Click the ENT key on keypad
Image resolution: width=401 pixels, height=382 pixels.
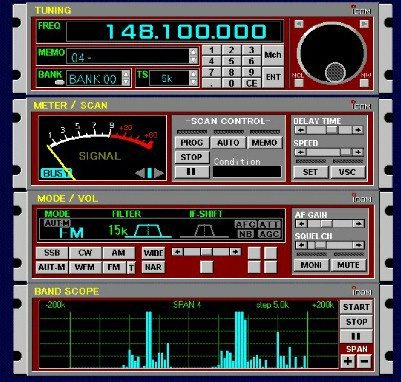click(273, 77)
